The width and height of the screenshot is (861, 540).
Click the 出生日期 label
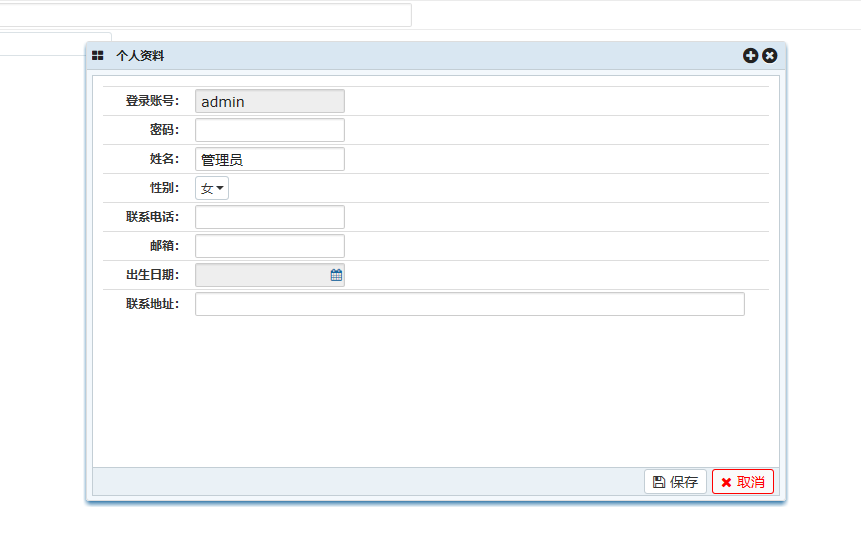pyautogui.click(x=152, y=275)
